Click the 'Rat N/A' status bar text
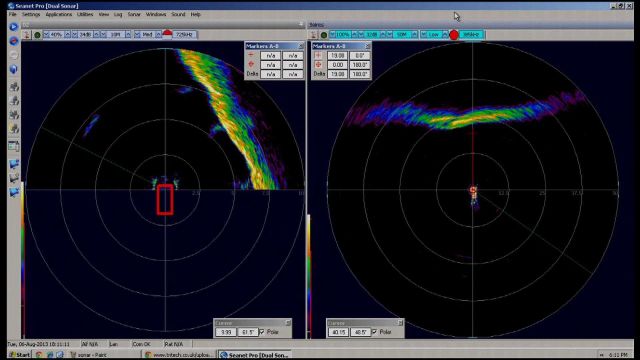640x360 pixels. [x=173, y=344]
